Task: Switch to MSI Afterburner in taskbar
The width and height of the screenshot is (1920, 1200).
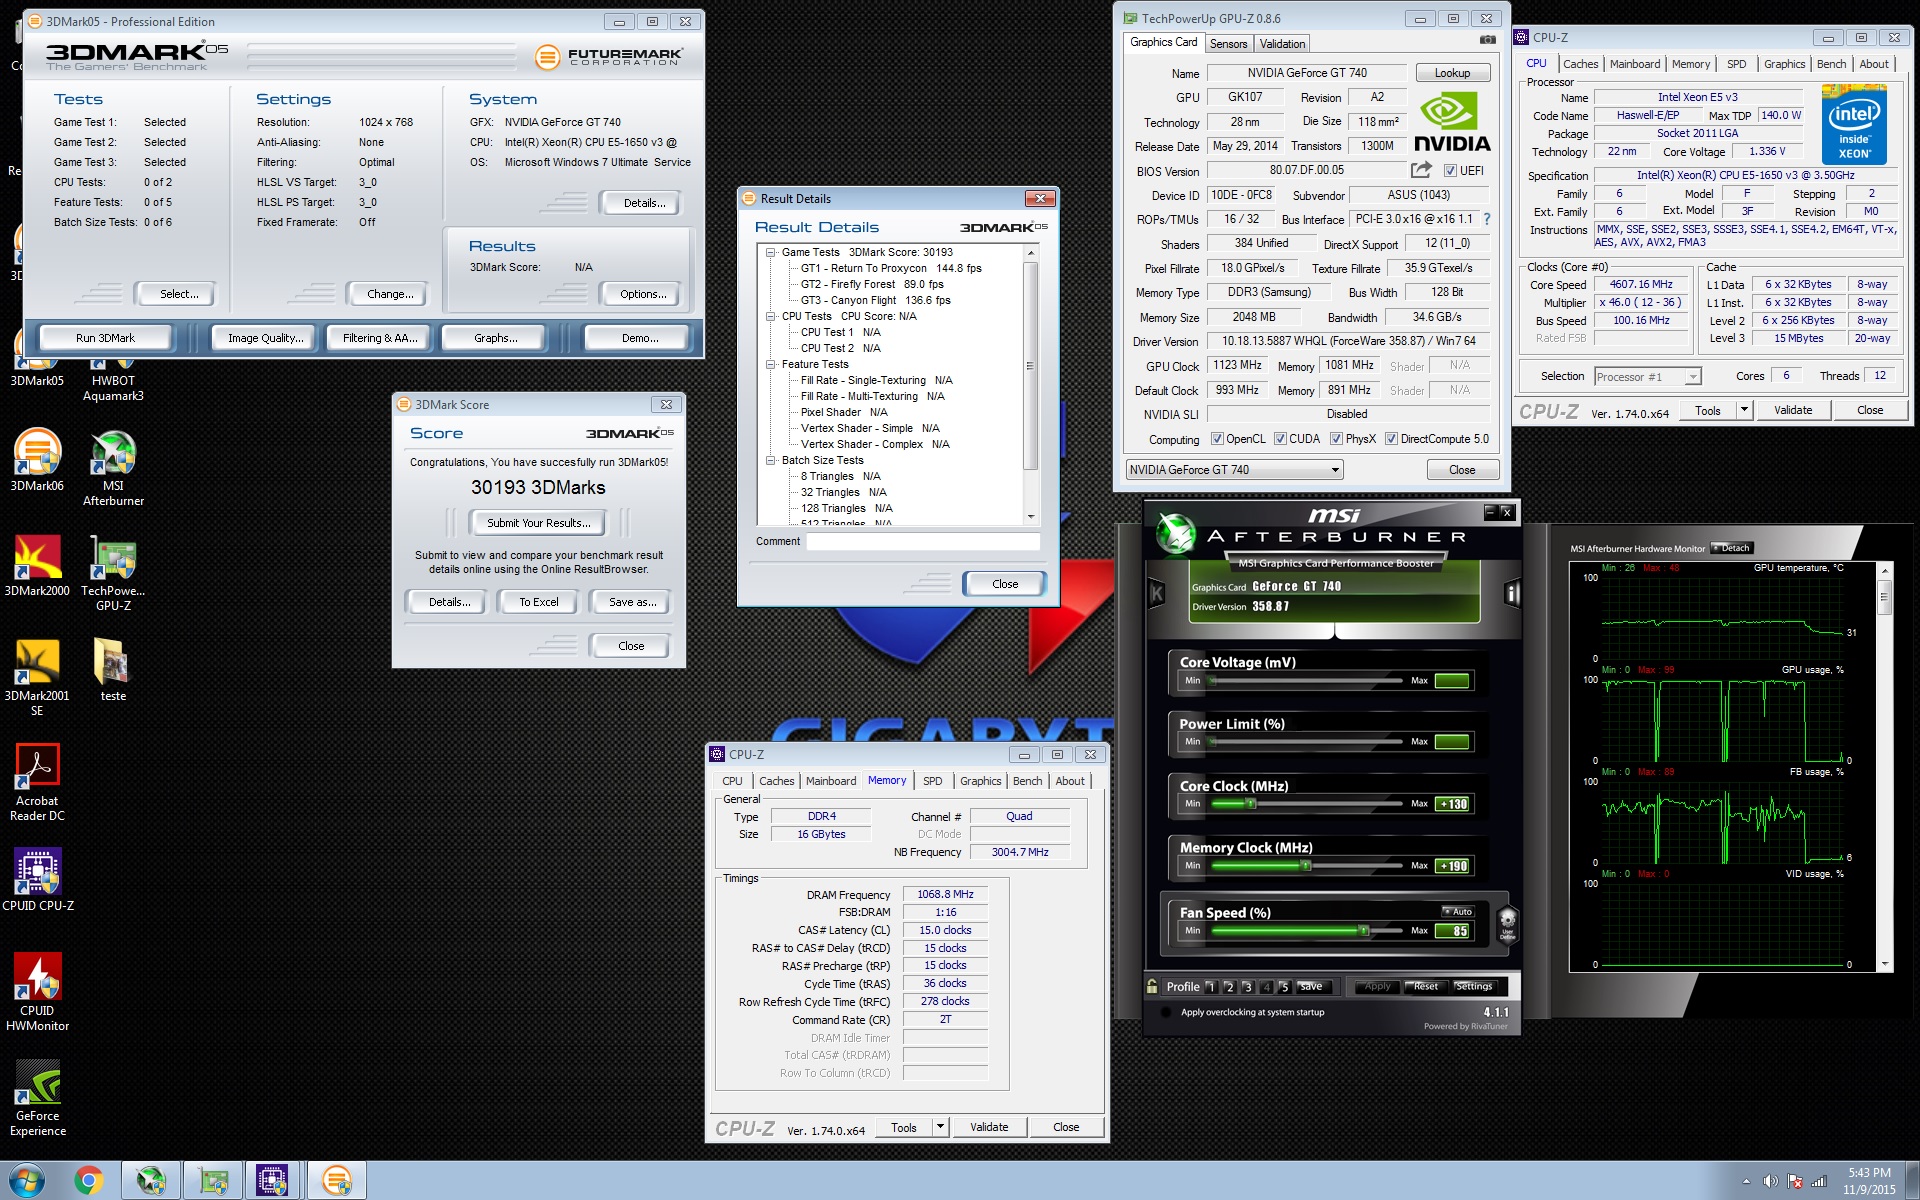Action: 151,1181
